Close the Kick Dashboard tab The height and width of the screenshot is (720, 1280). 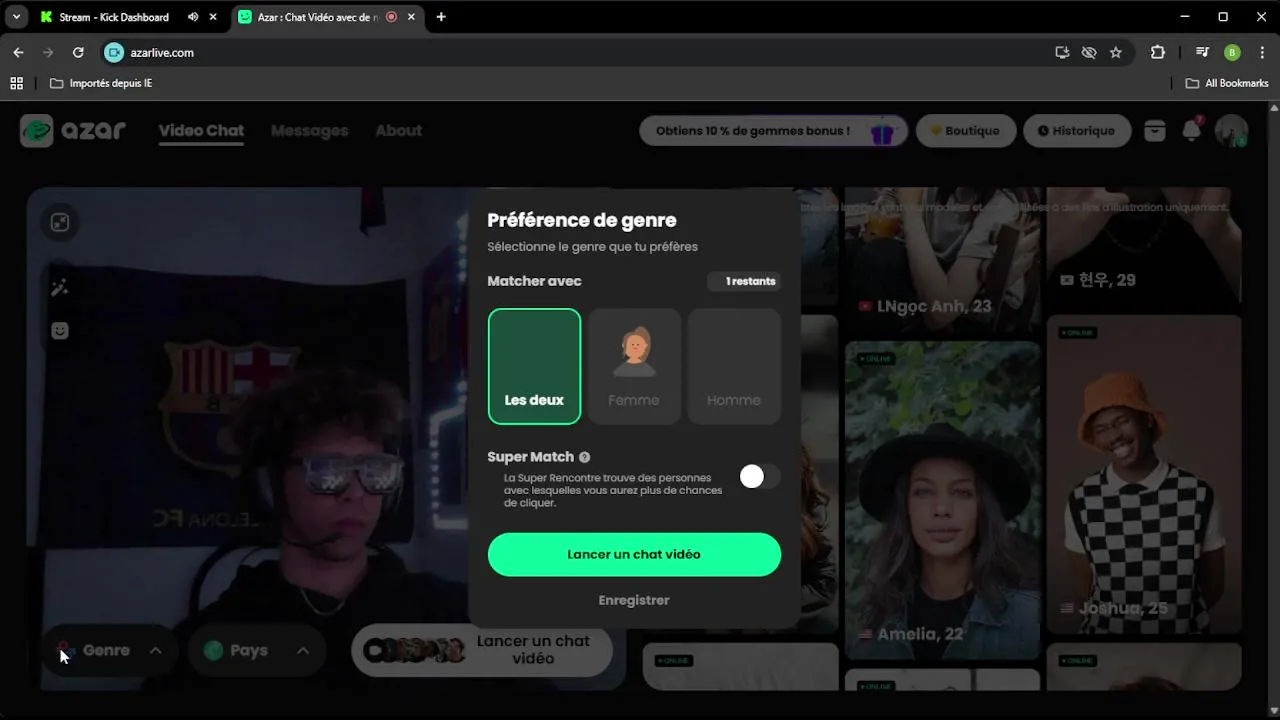click(x=213, y=17)
